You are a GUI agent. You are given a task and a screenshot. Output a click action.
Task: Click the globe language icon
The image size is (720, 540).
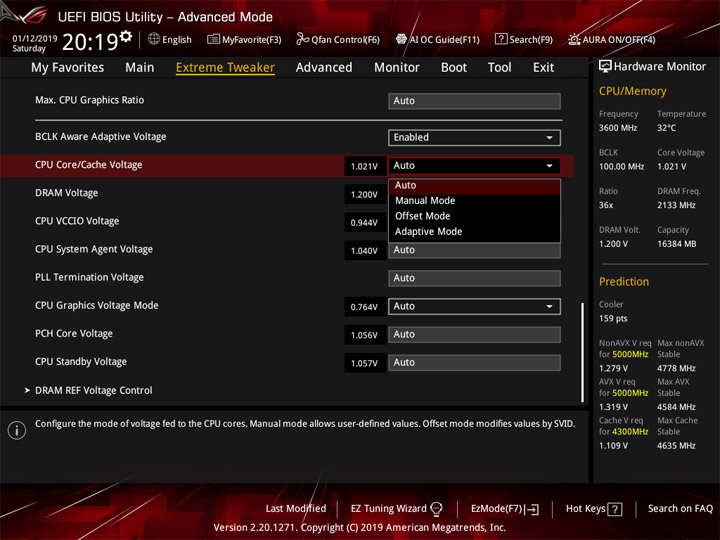click(154, 39)
